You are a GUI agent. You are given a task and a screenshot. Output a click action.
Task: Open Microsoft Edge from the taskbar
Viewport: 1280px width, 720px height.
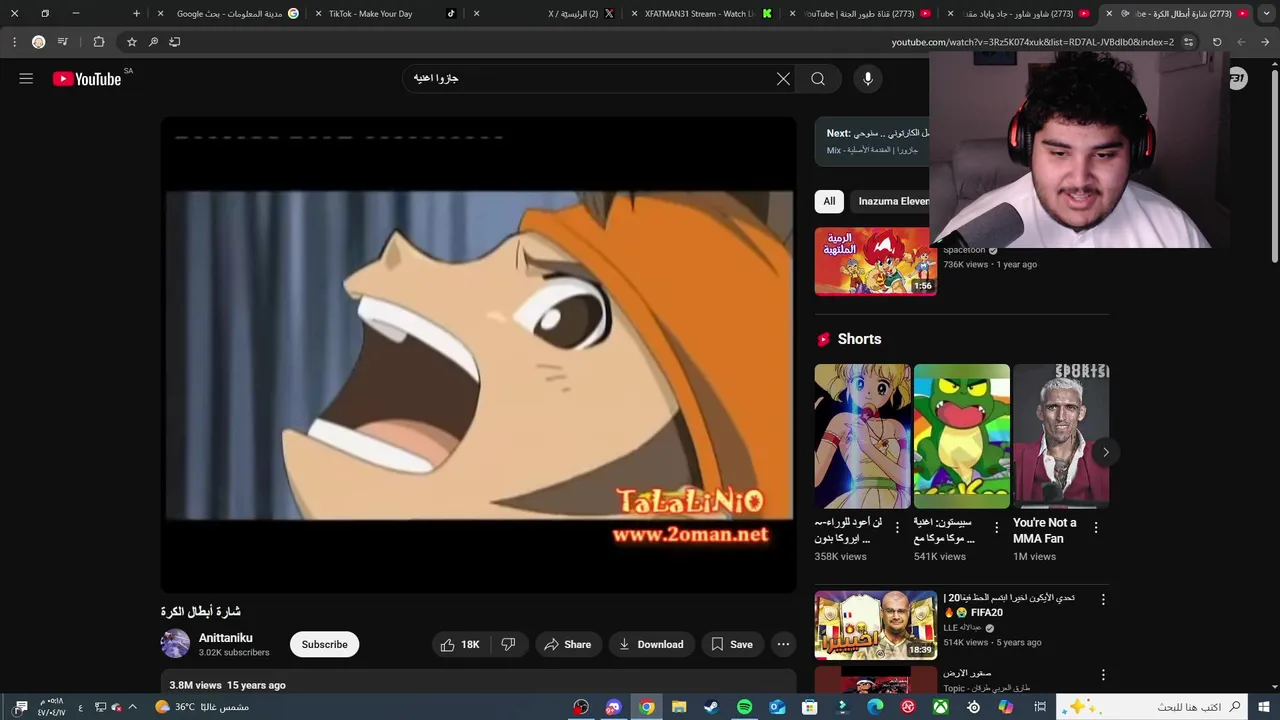(x=875, y=707)
